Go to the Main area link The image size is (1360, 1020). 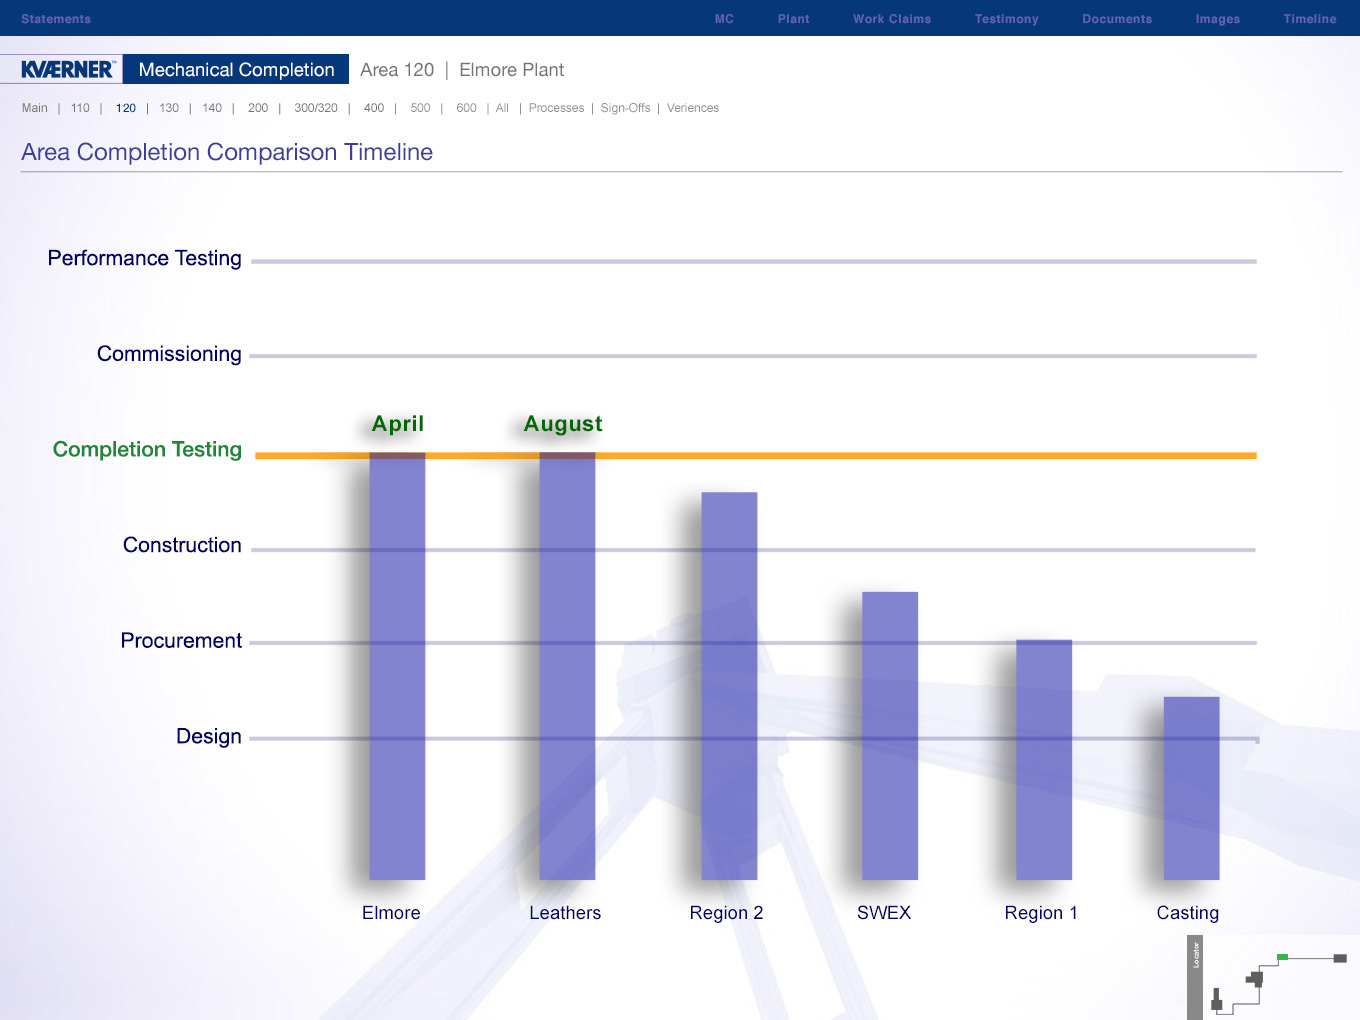point(35,108)
